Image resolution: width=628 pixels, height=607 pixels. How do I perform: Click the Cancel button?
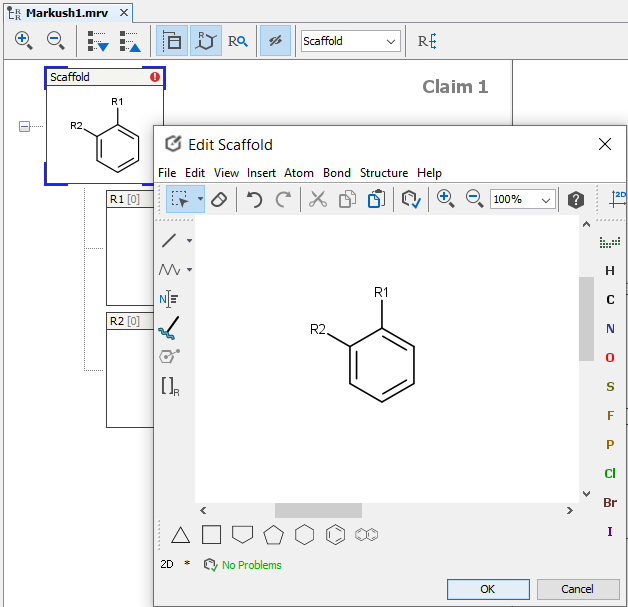577,589
